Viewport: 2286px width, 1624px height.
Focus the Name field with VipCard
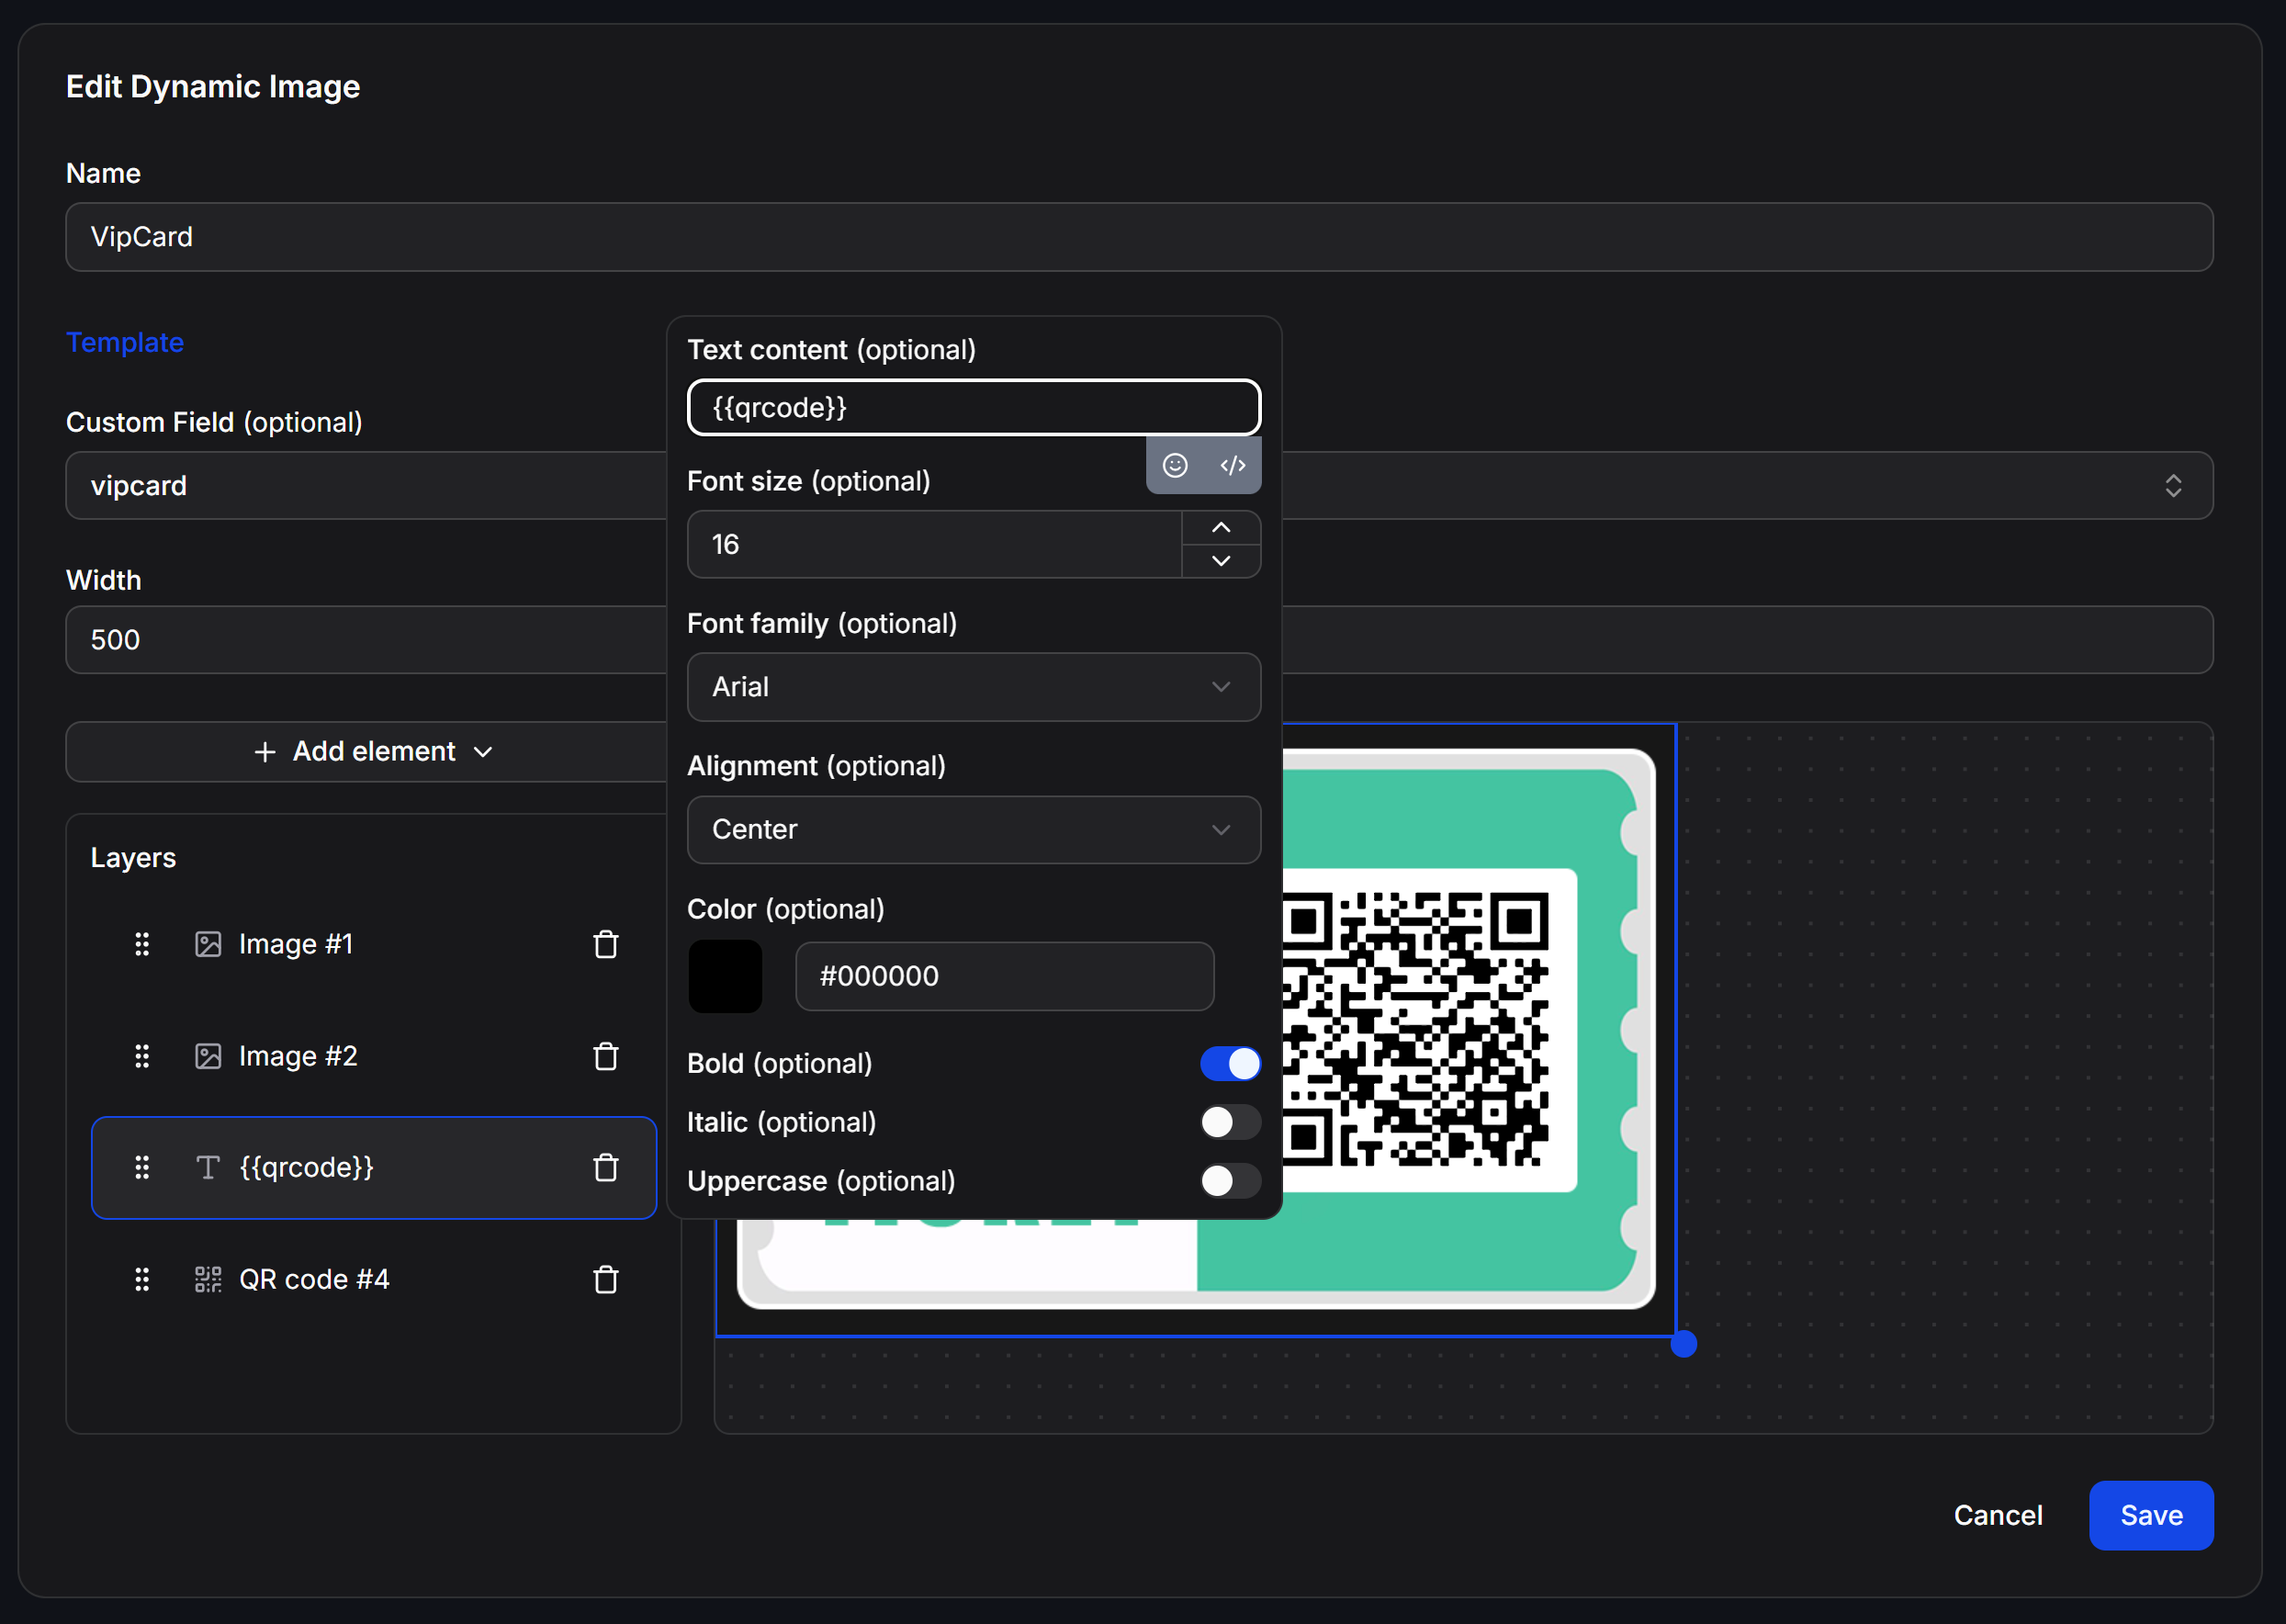coord(1139,237)
